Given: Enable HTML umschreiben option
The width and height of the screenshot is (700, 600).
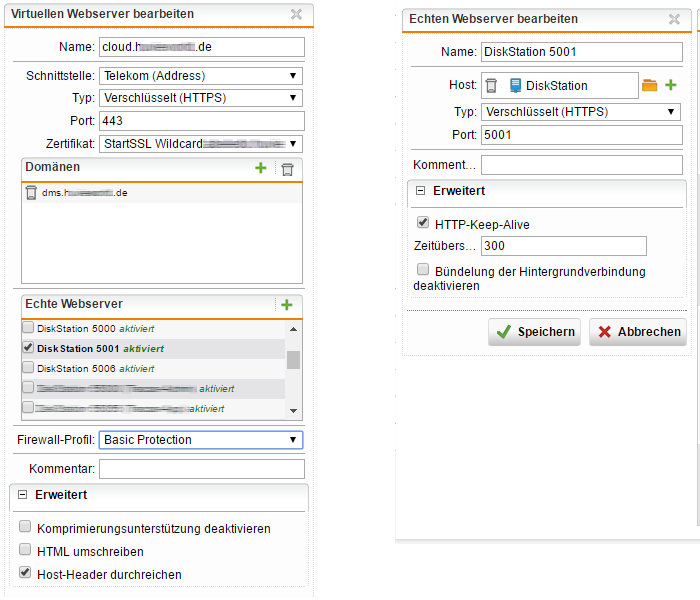Looking at the screenshot, I should 25,550.
